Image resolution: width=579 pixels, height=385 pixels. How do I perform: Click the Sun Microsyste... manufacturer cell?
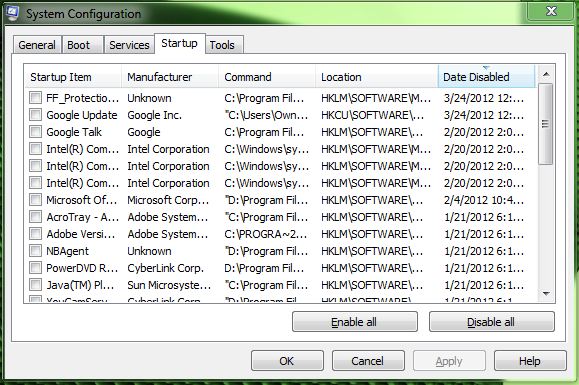(169, 285)
